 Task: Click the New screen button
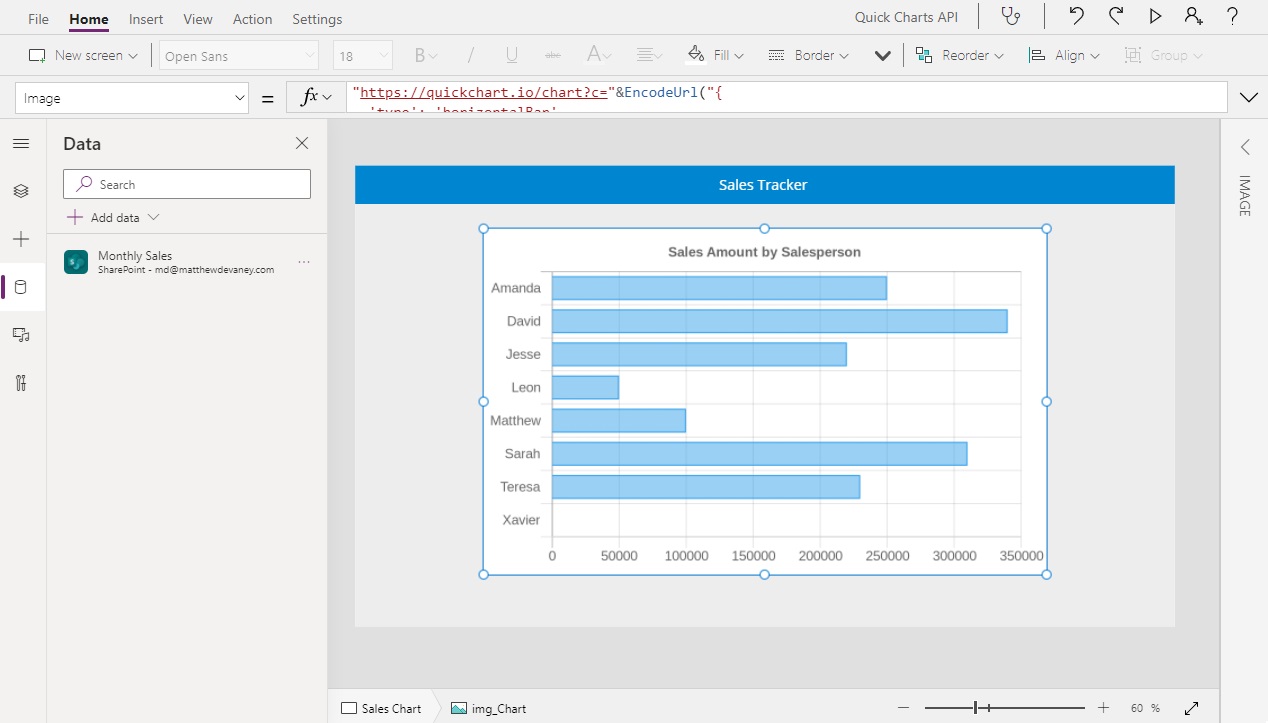click(x=76, y=55)
